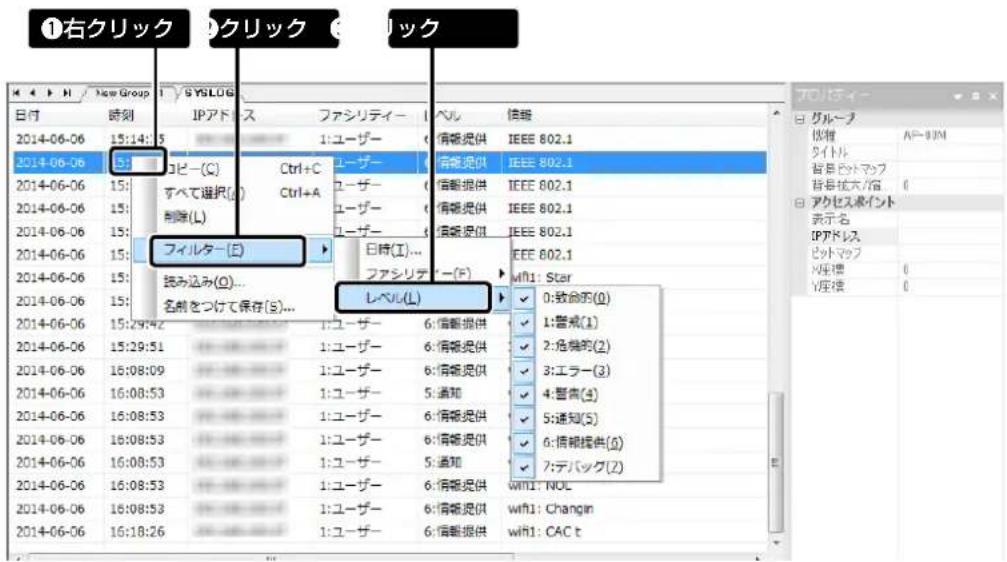Viewport: 1007px width, 562px height.
Task: Close the properties panel
Action: click(993, 96)
